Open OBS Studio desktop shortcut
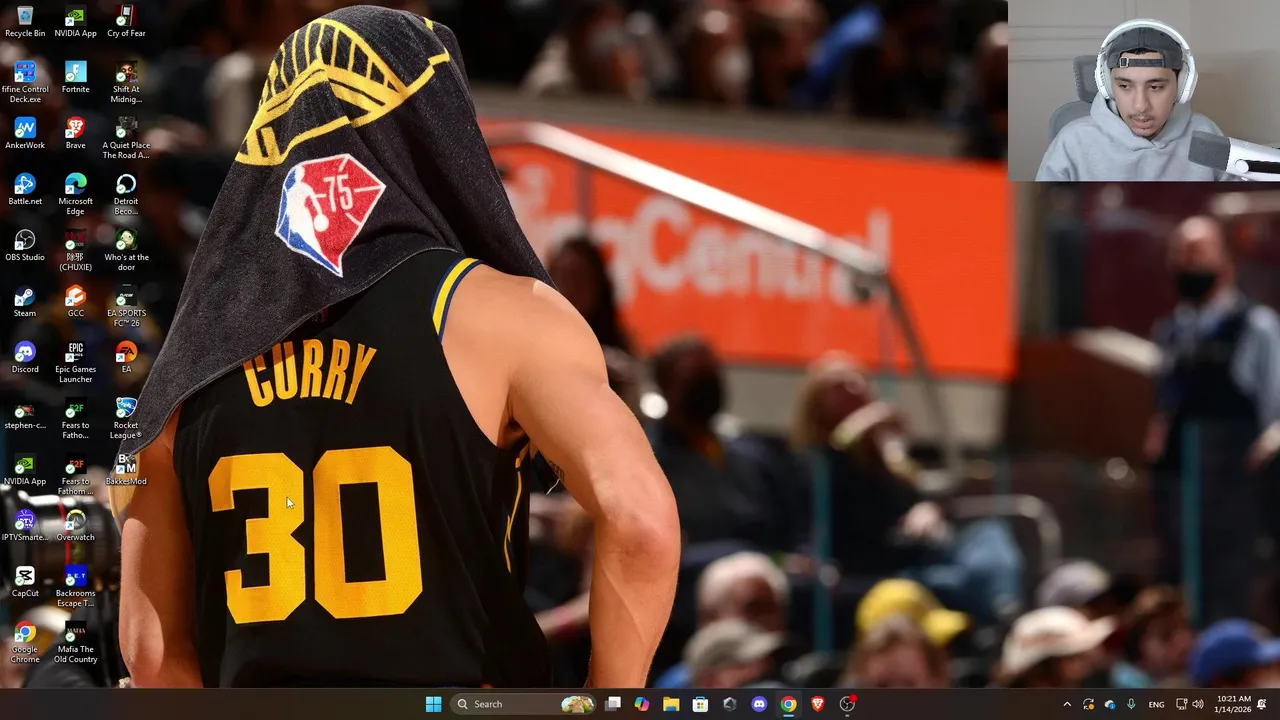Image resolution: width=1280 pixels, height=720 pixels. 25,246
